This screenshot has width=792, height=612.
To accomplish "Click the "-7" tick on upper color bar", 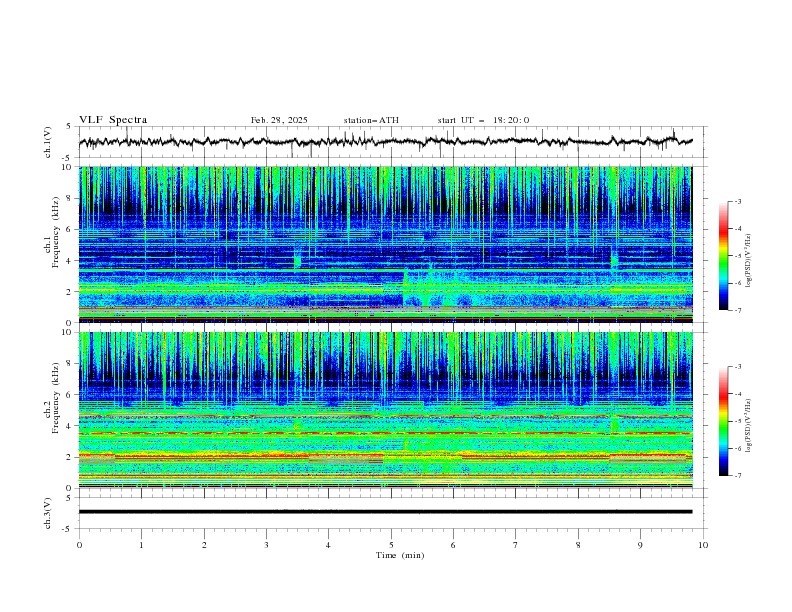I will (x=737, y=310).
